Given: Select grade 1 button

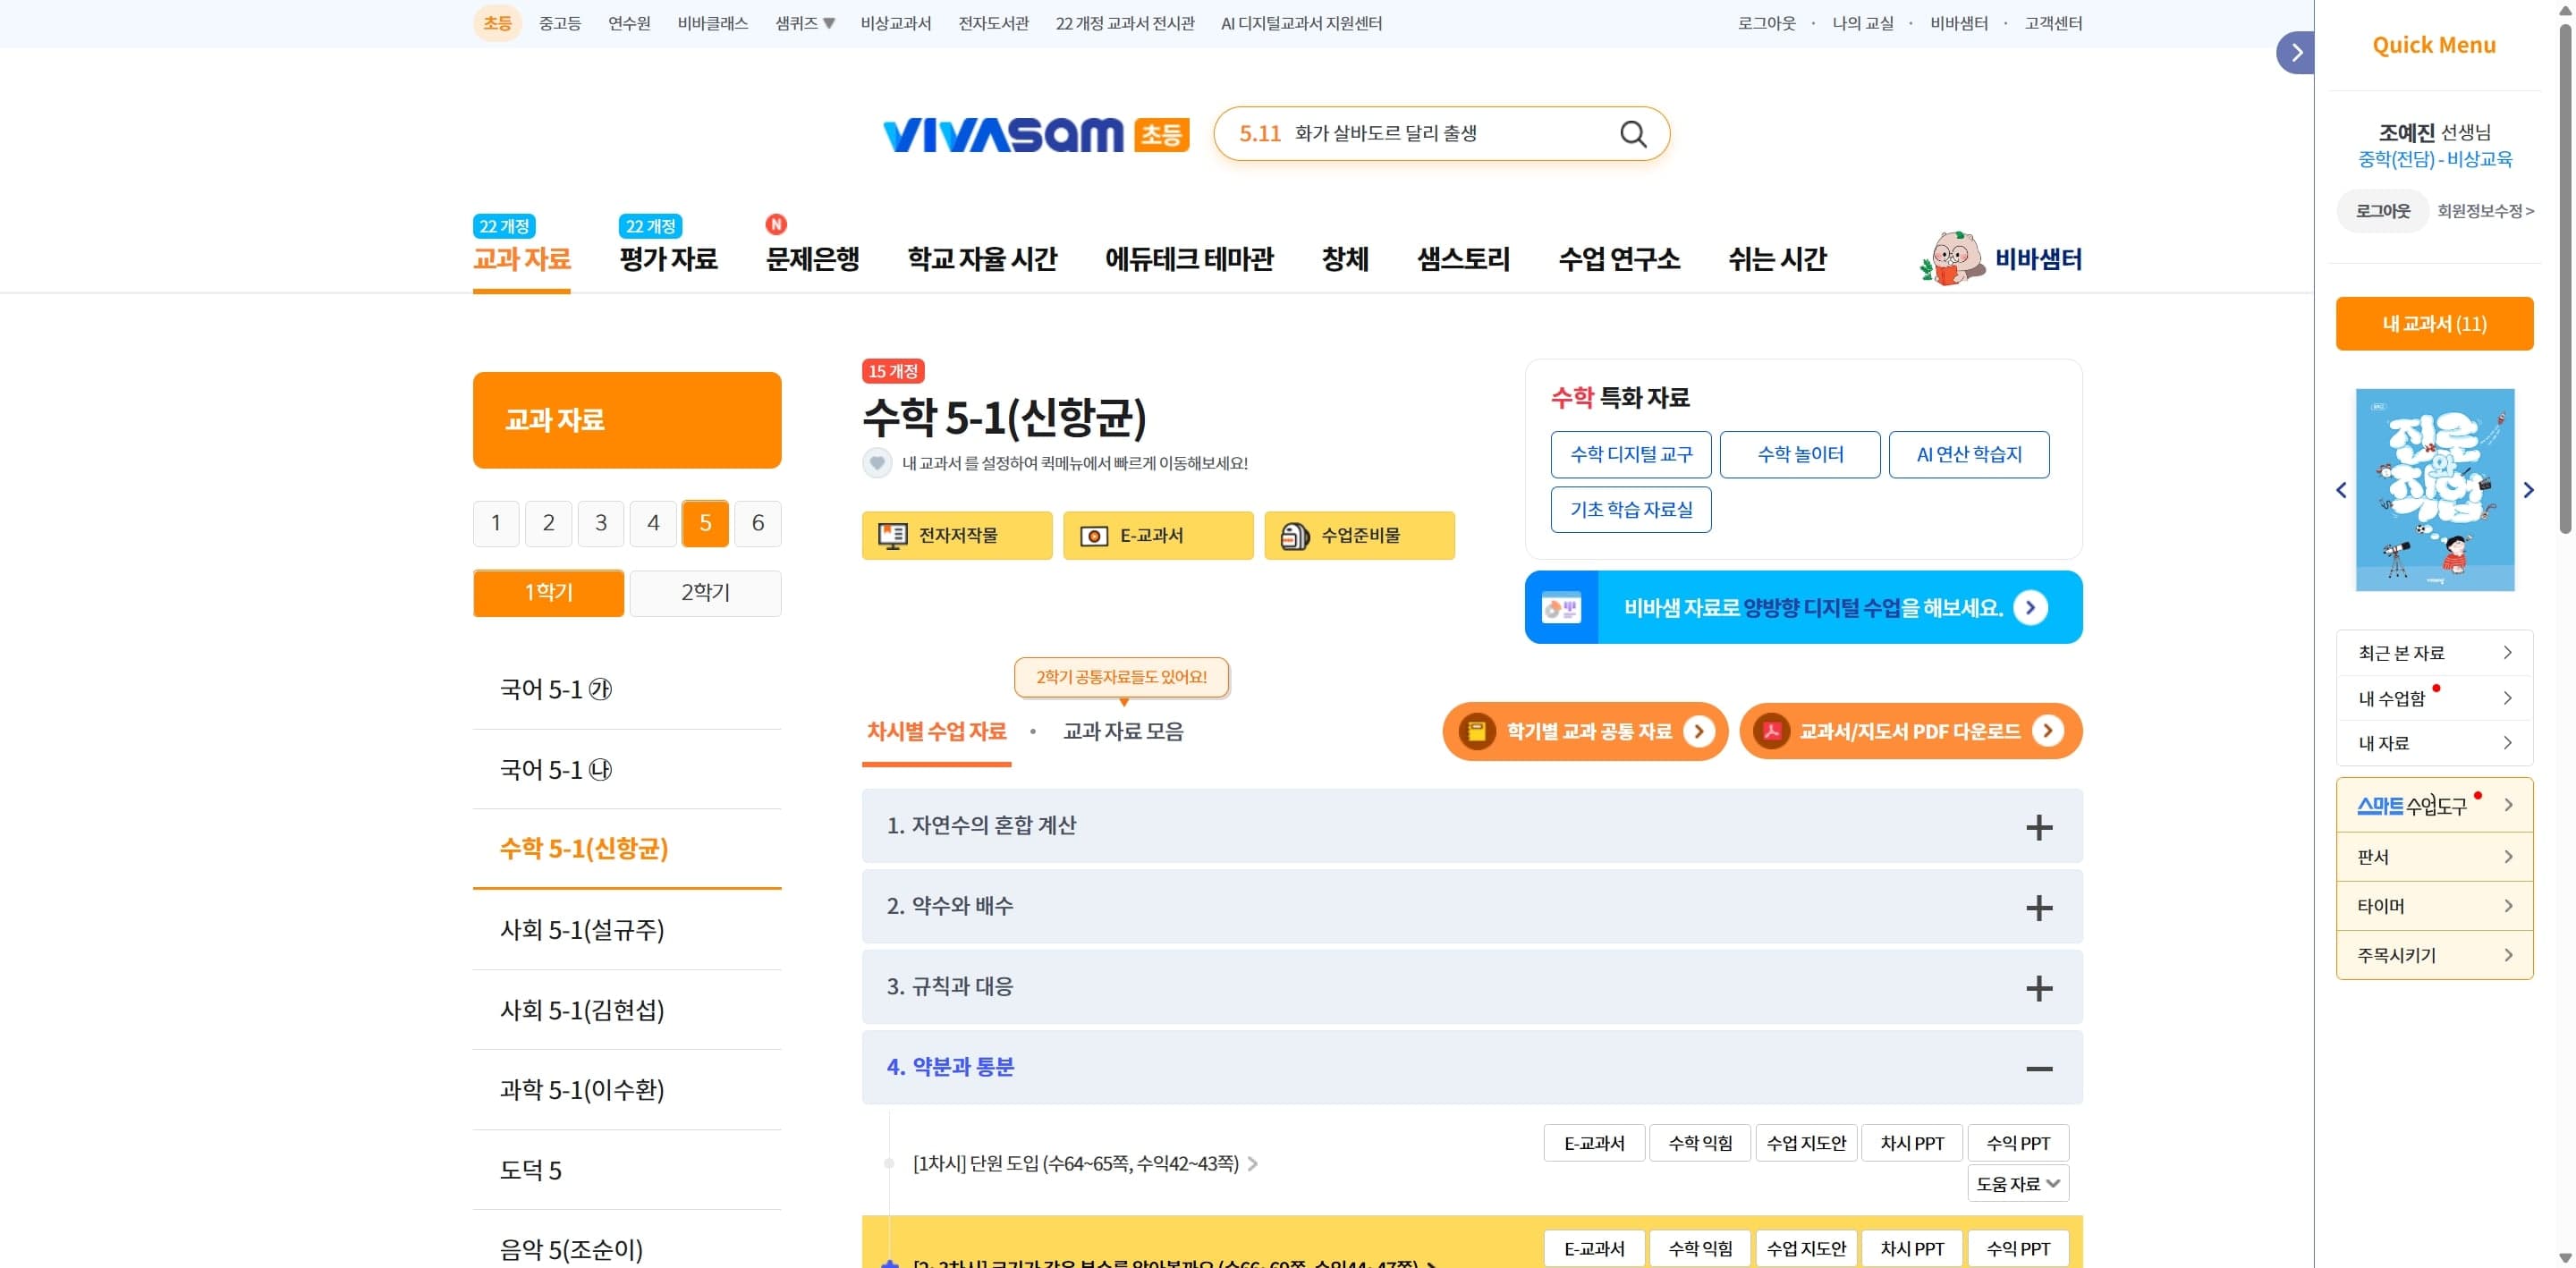Looking at the screenshot, I should pos(496,523).
